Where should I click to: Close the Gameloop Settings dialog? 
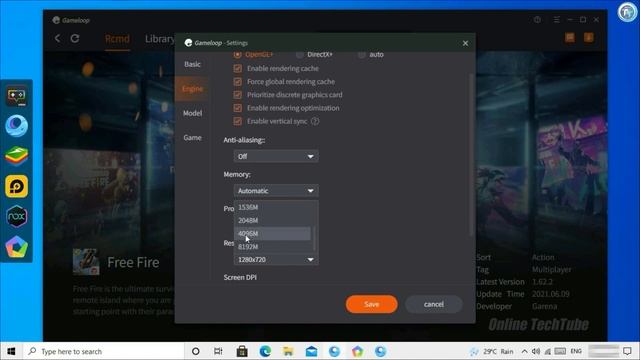465,43
